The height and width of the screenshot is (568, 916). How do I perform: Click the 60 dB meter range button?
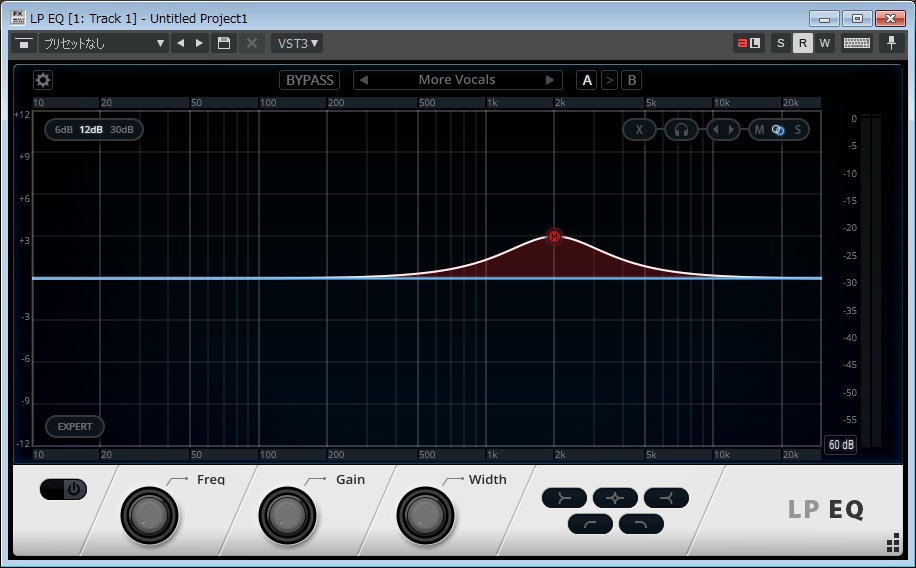tap(840, 445)
